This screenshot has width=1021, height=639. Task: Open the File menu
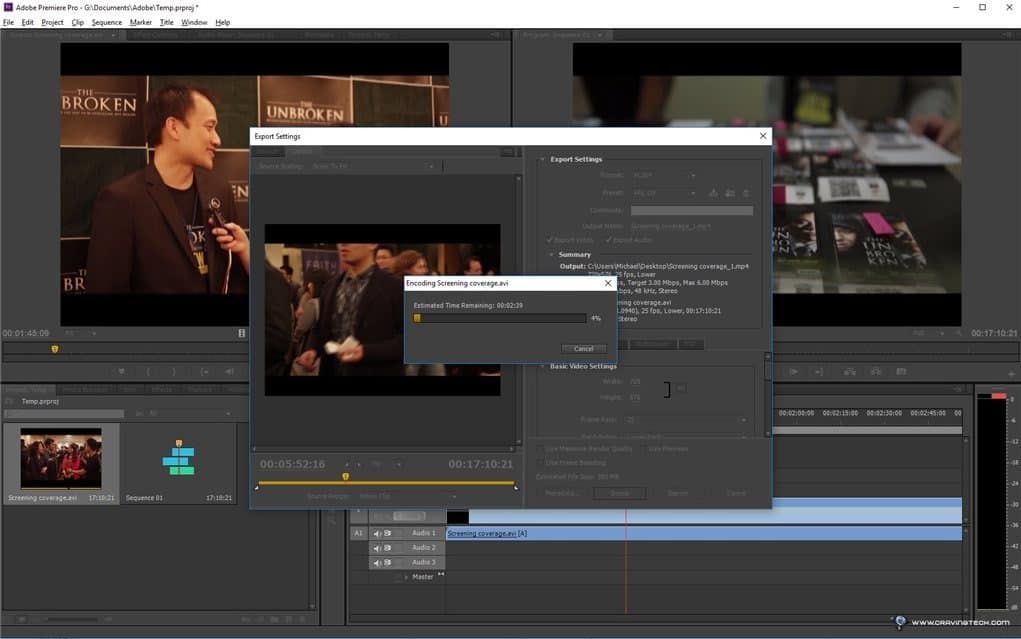pyautogui.click(x=8, y=22)
